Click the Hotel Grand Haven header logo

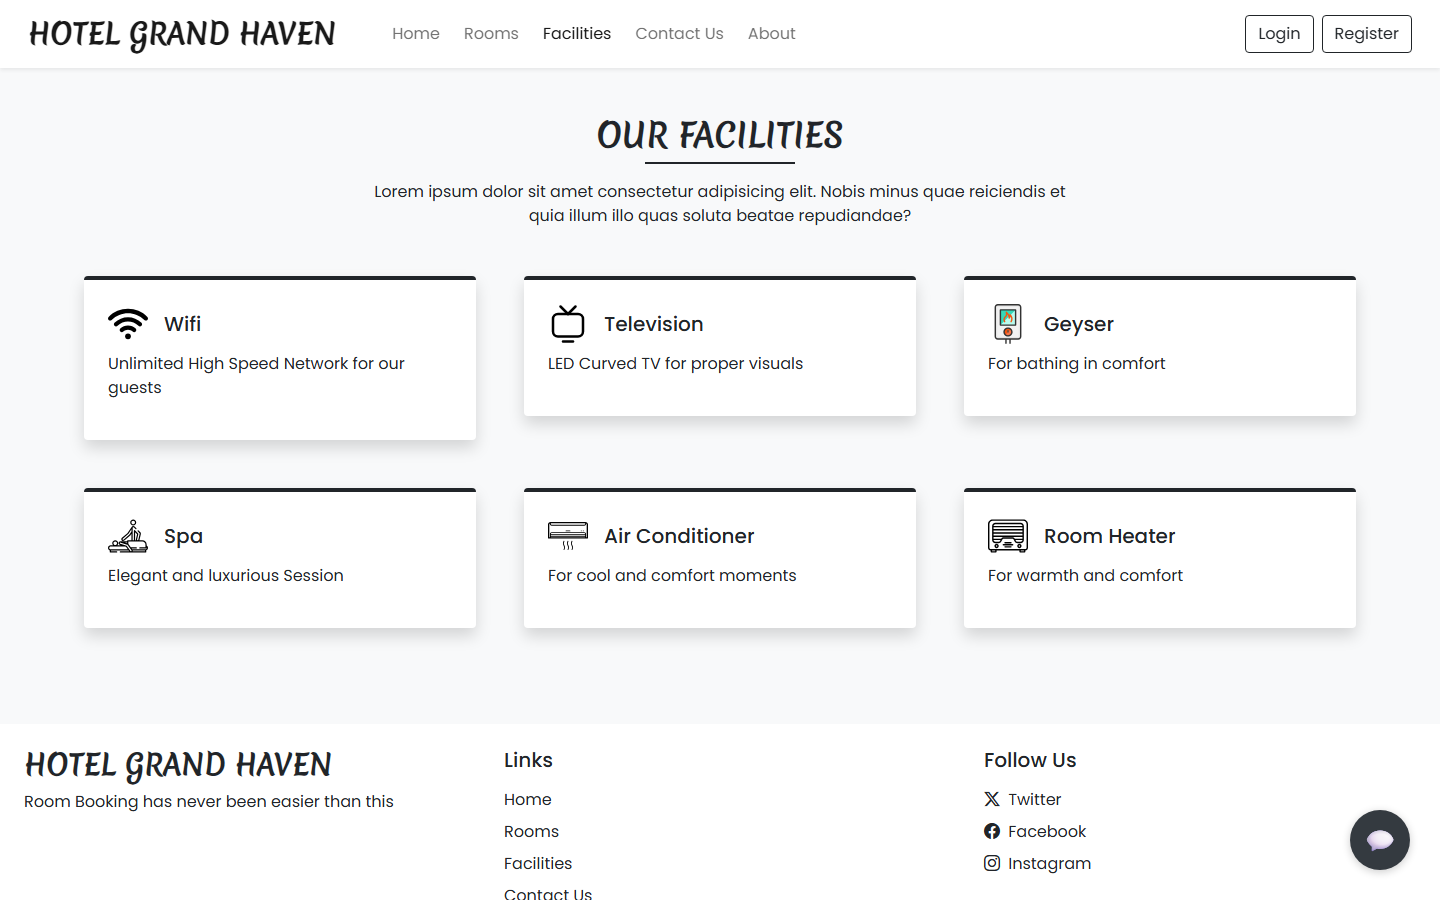(x=182, y=34)
